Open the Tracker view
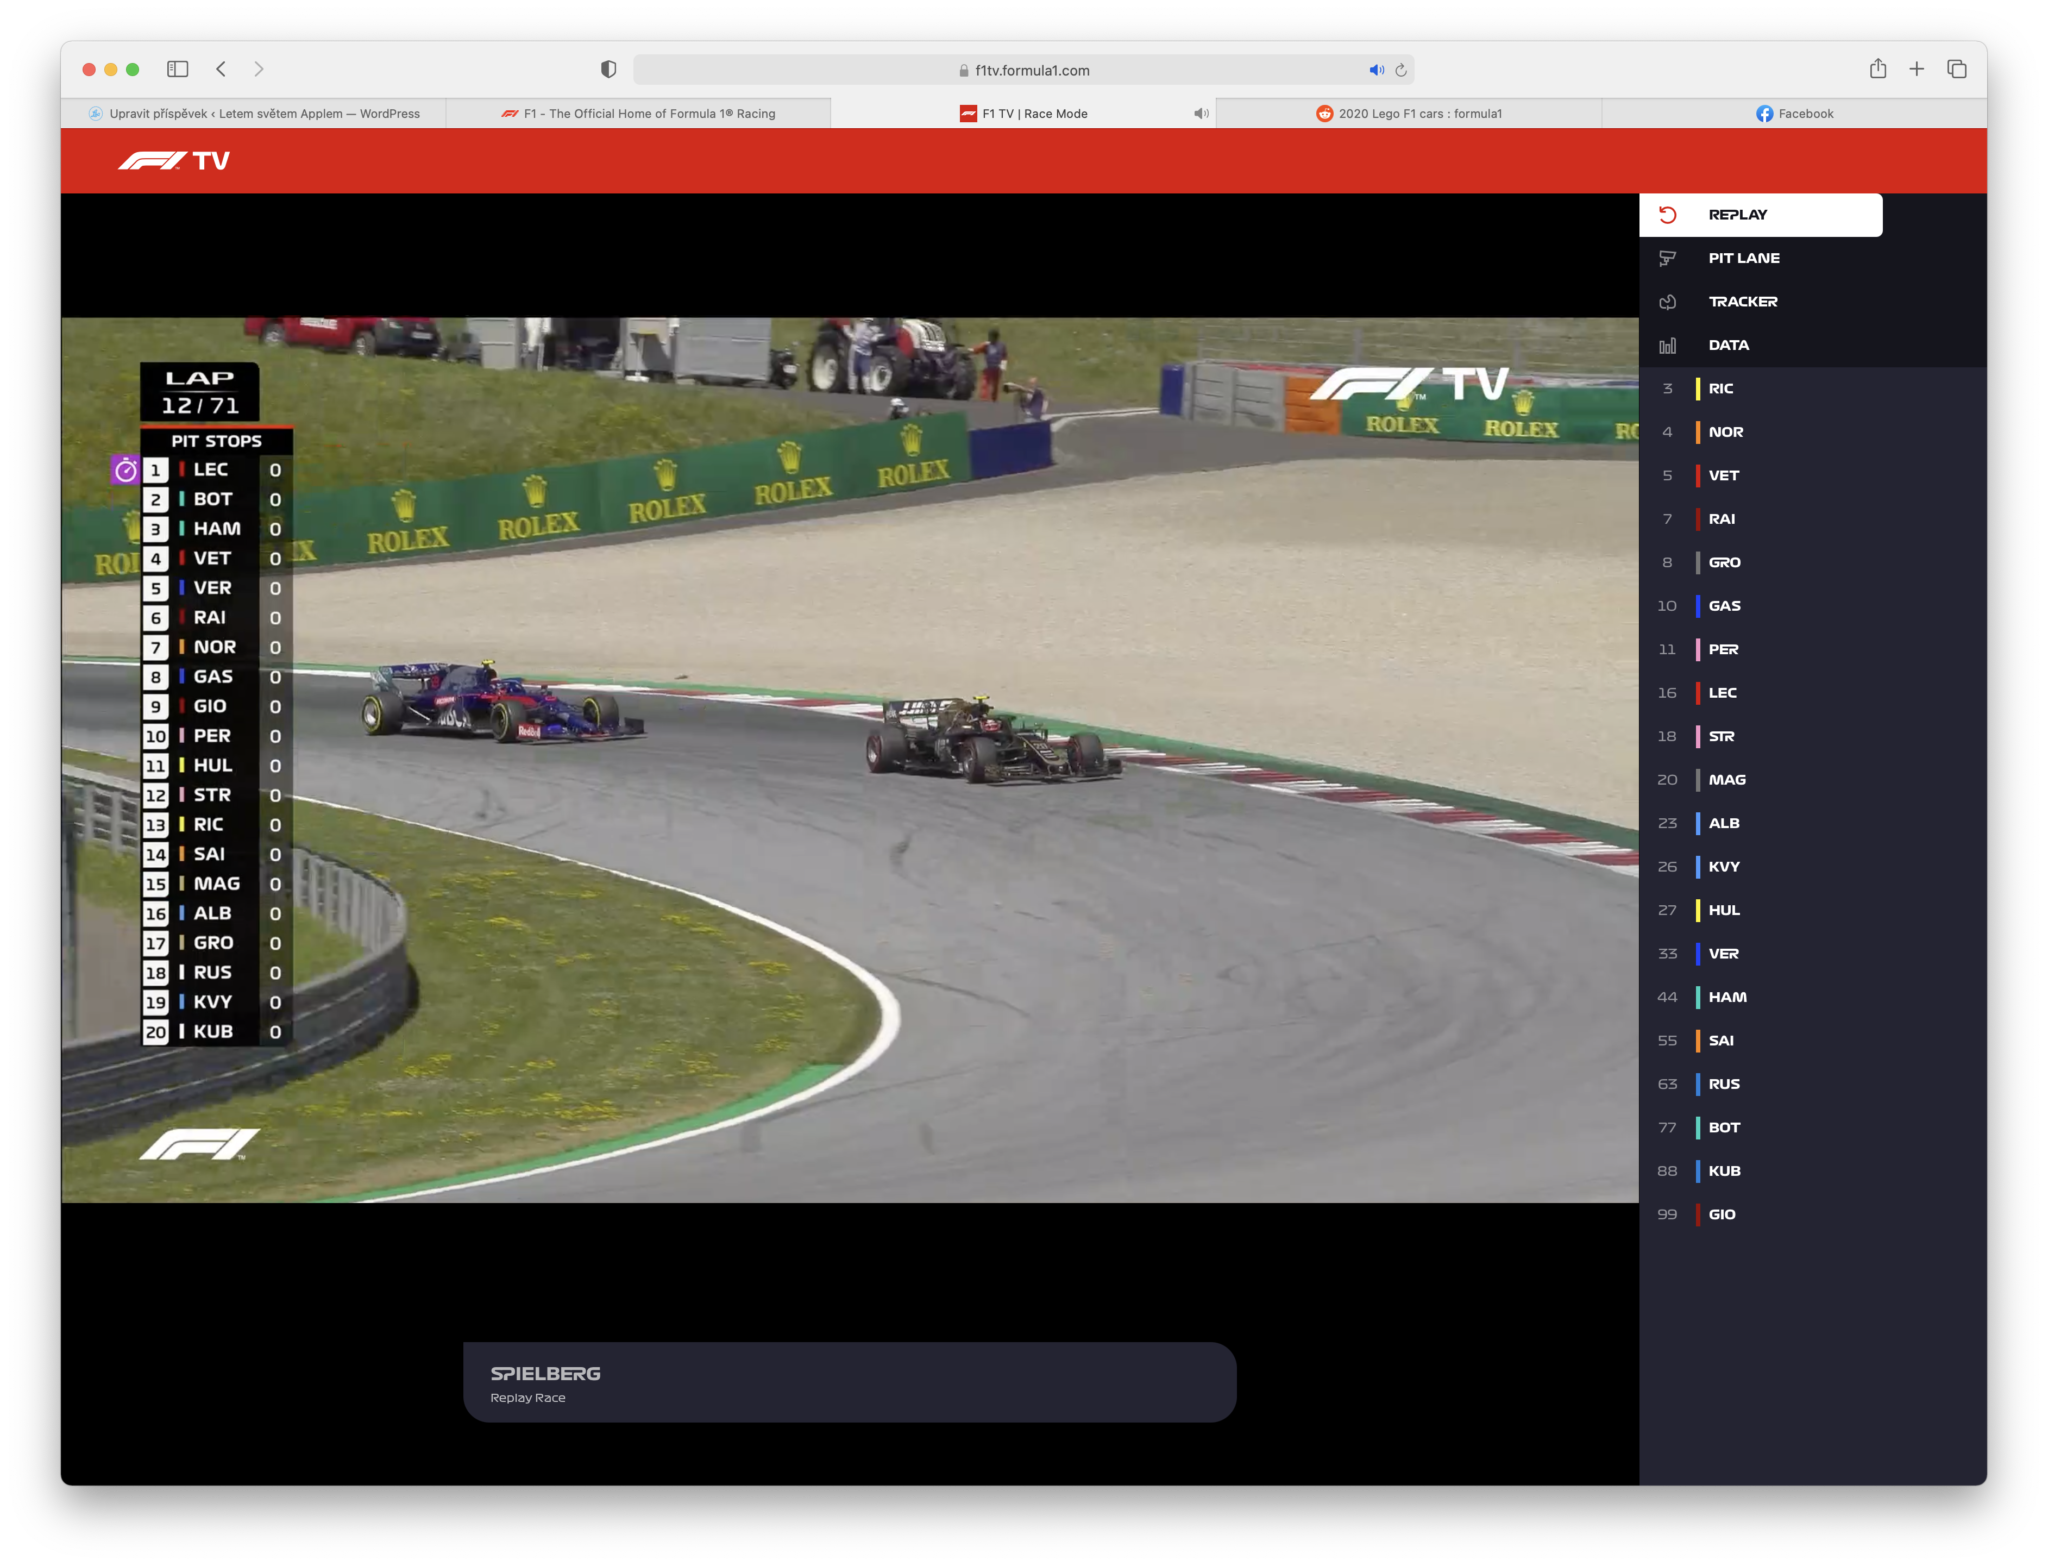This screenshot has height=1566, width=2048. pyautogui.click(x=1743, y=301)
